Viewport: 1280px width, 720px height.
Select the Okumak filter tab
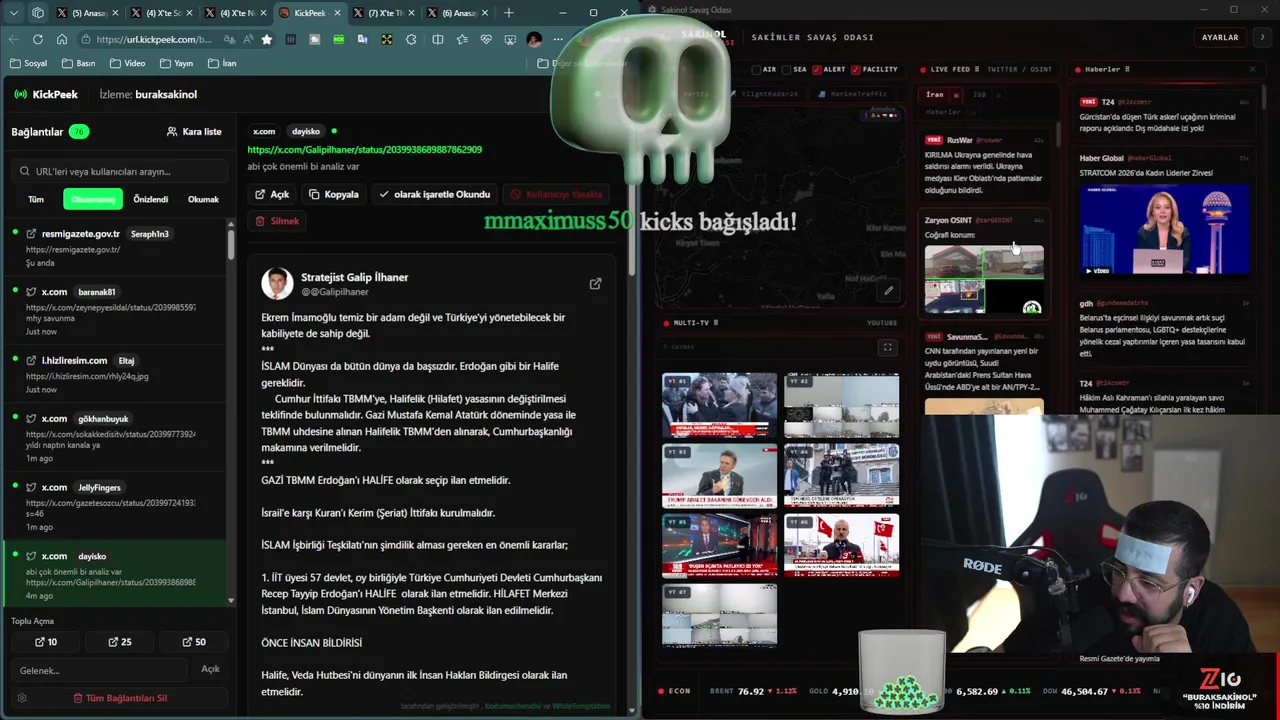(x=203, y=199)
